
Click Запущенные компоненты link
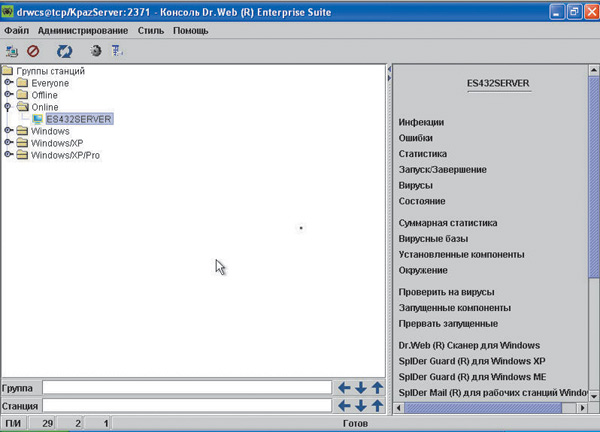coord(455,308)
